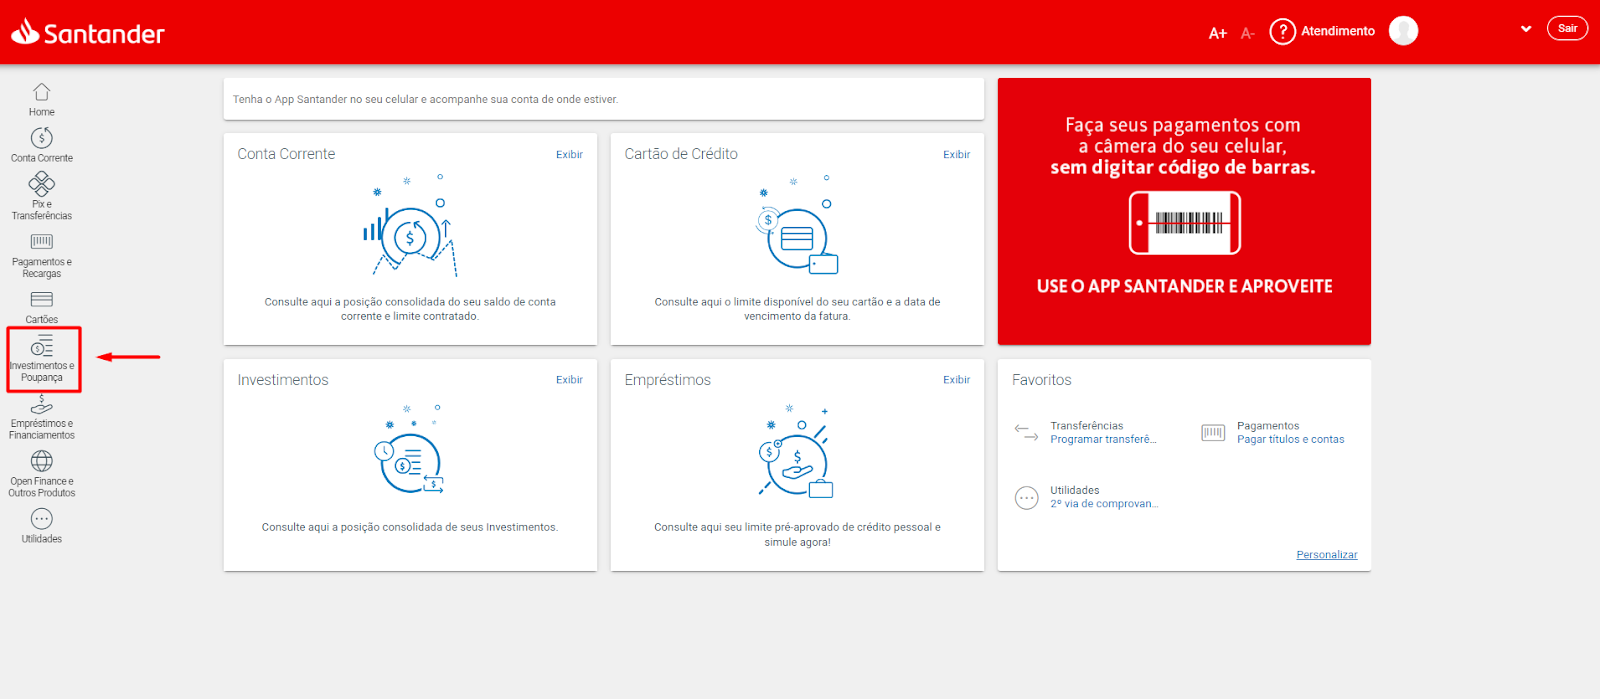The image size is (1600, 699).
Task: Click the Sair logout button
Action: 1567,28
